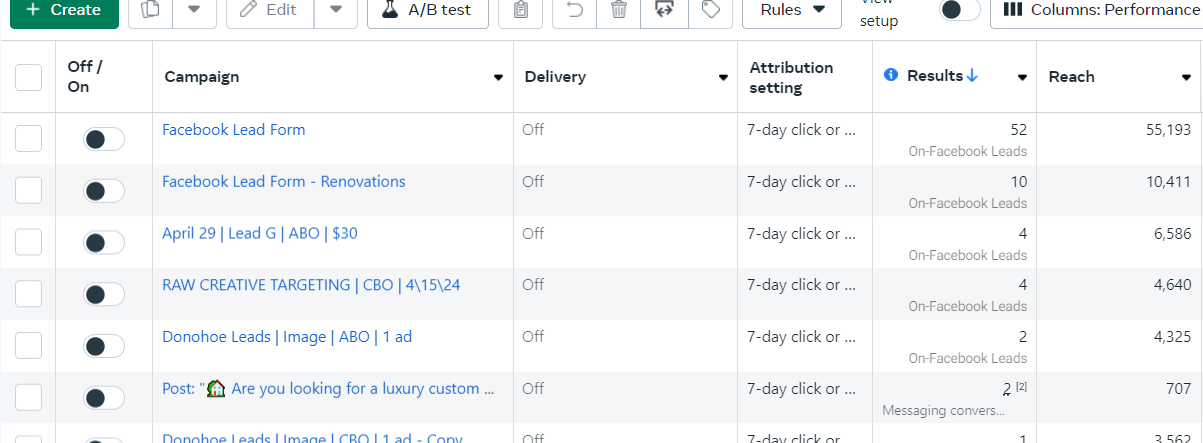Screen dimensions: 1203x443
Task: Open the Columns: Performance selector
Action: 1098,10
